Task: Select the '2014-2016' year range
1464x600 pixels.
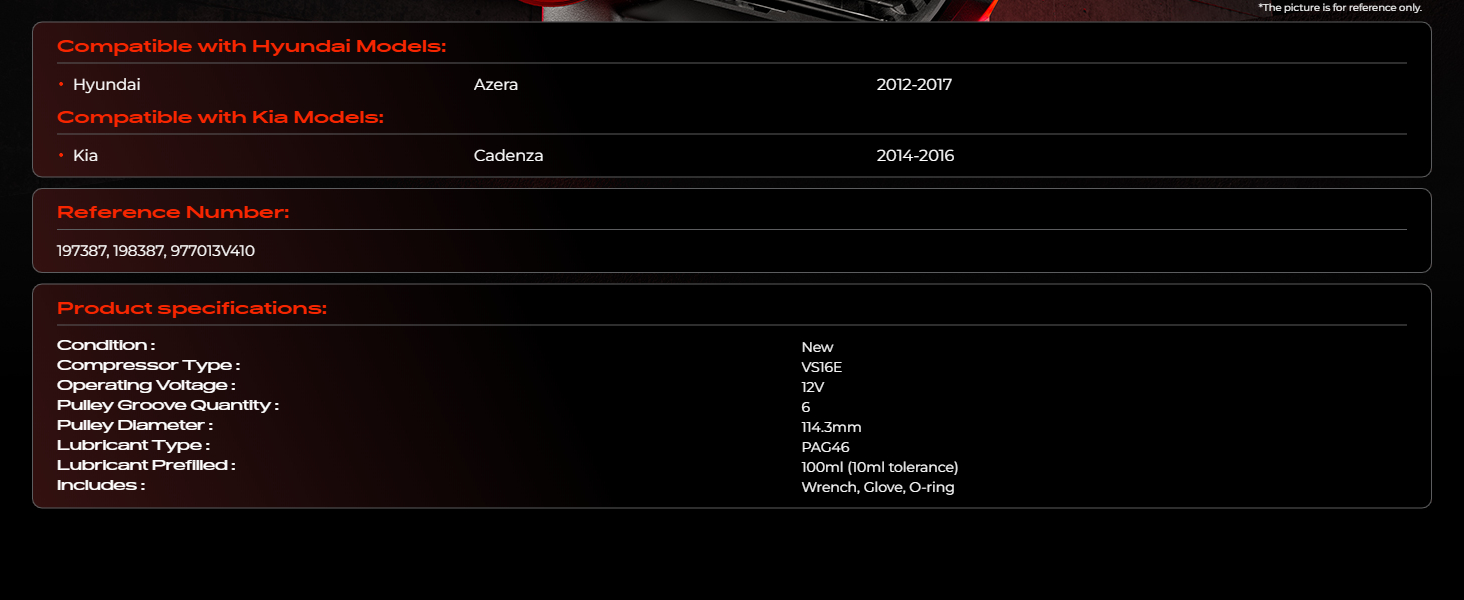Action: coord(915,156)
